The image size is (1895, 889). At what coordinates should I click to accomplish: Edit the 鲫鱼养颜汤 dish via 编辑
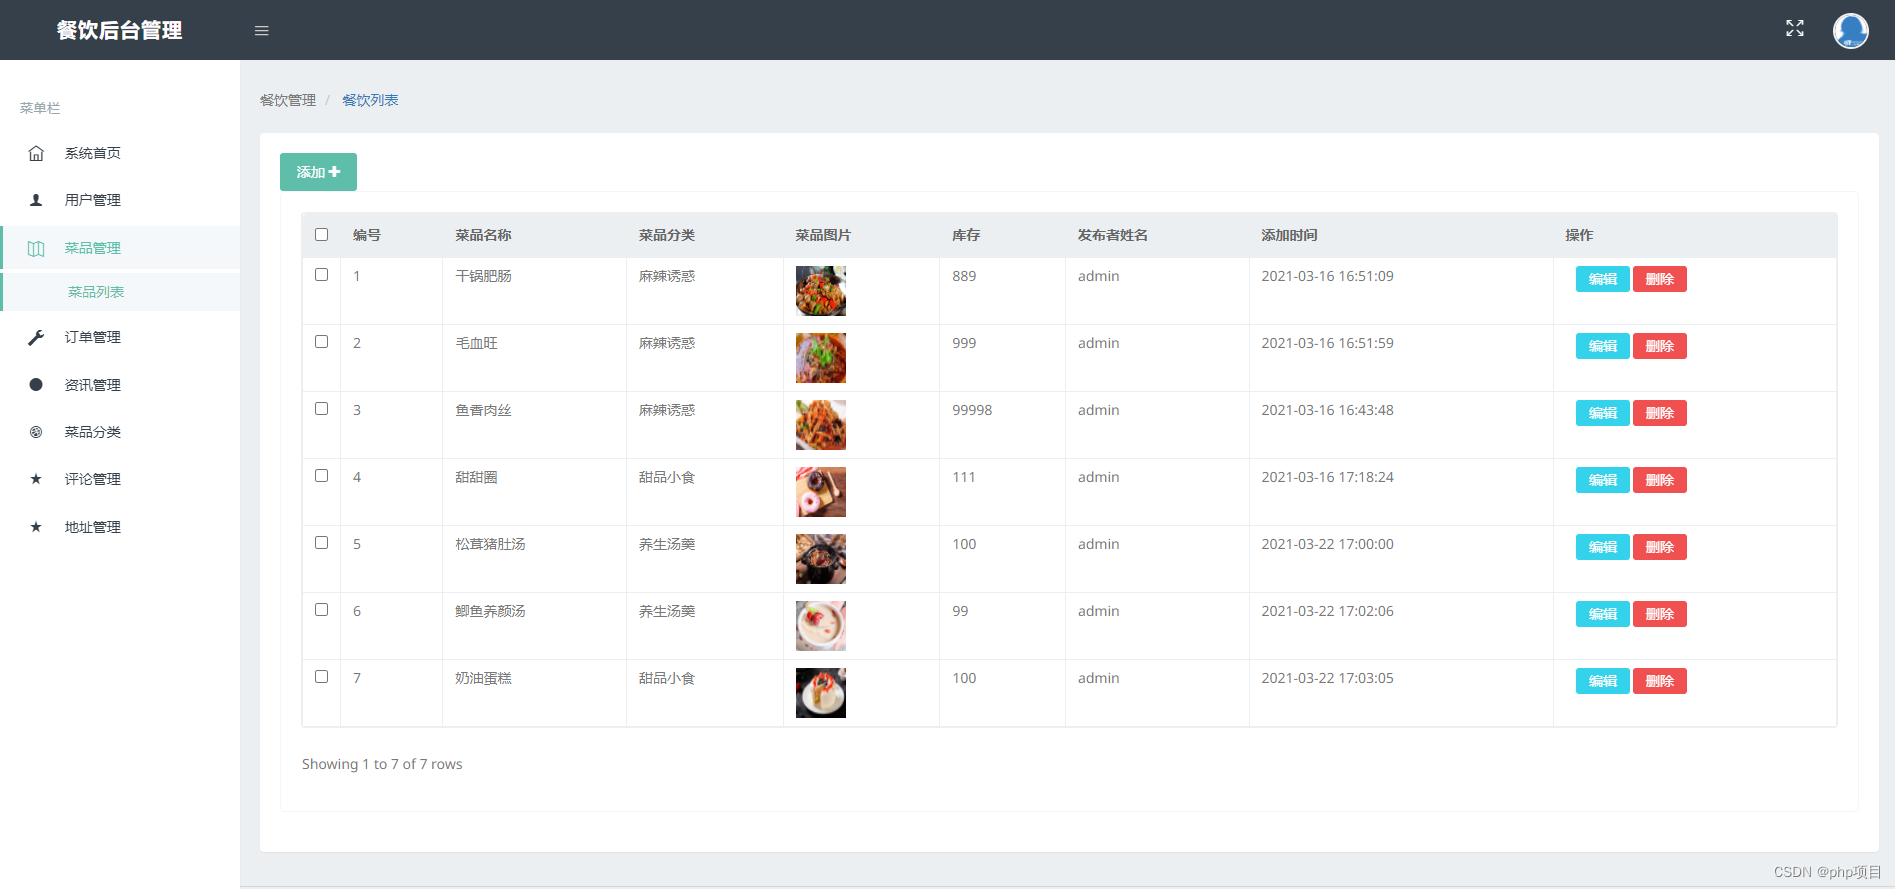[x=1602, y=614]
